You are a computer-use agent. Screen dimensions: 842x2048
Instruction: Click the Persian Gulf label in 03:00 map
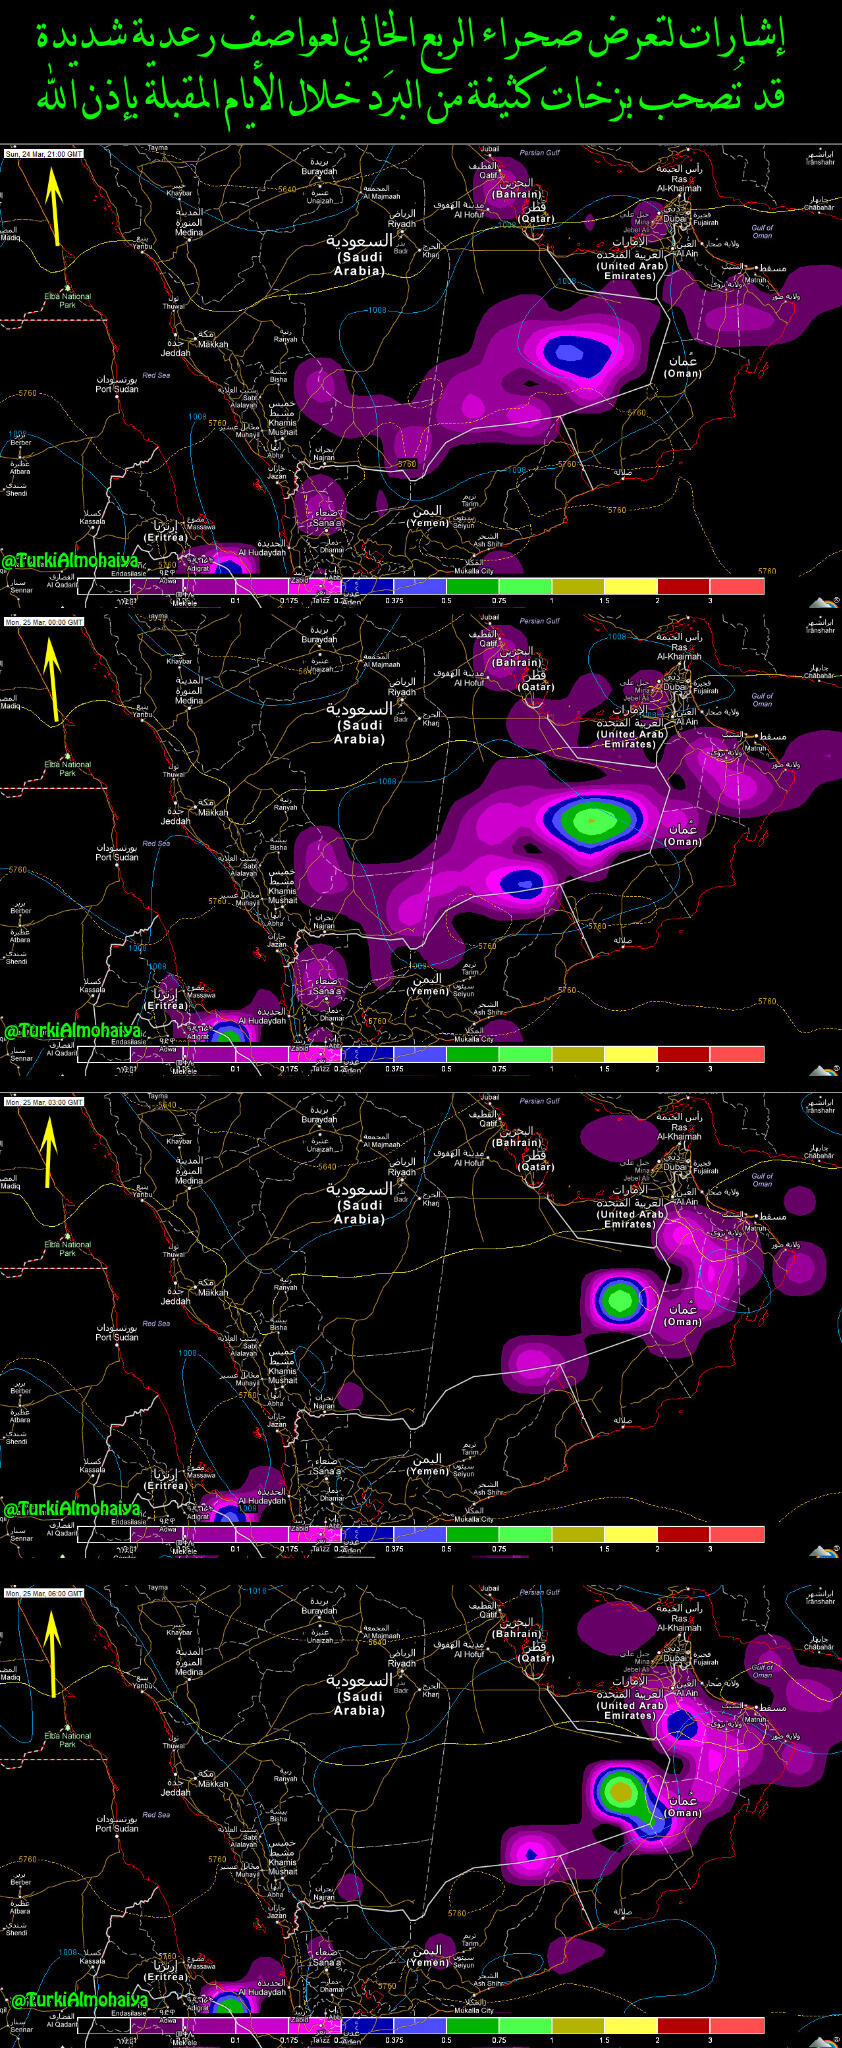[540, 1100]
